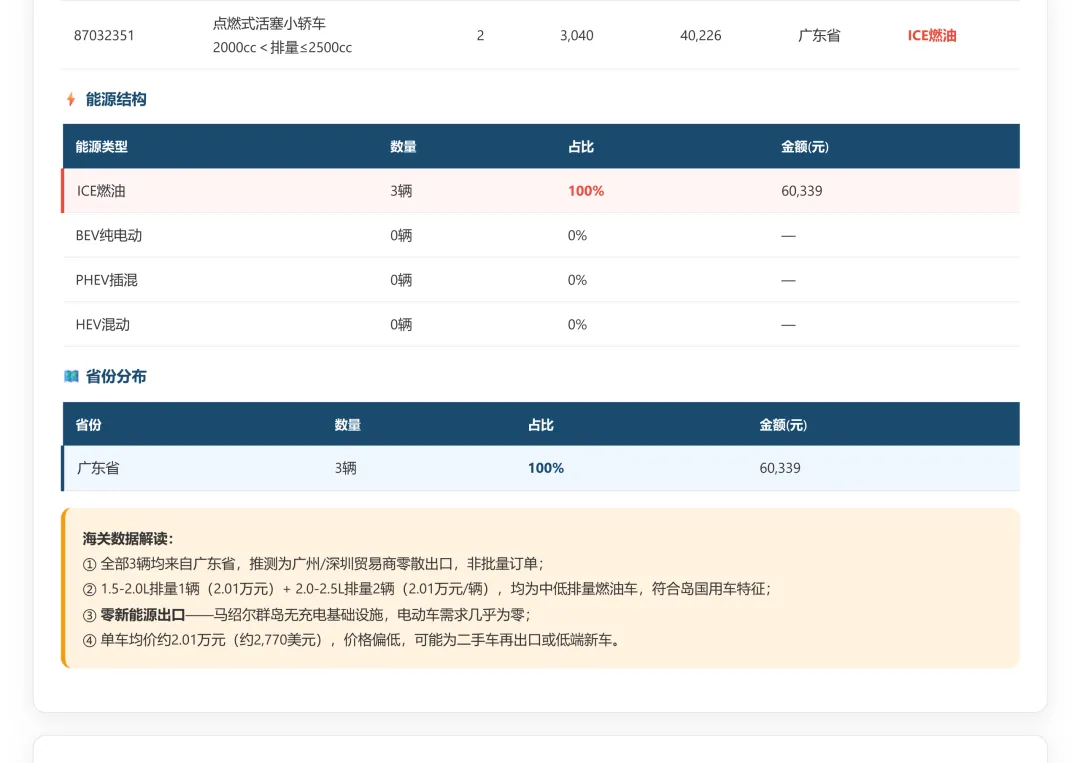Click 0辆 in the HEV混动 row

pos(401,324)
